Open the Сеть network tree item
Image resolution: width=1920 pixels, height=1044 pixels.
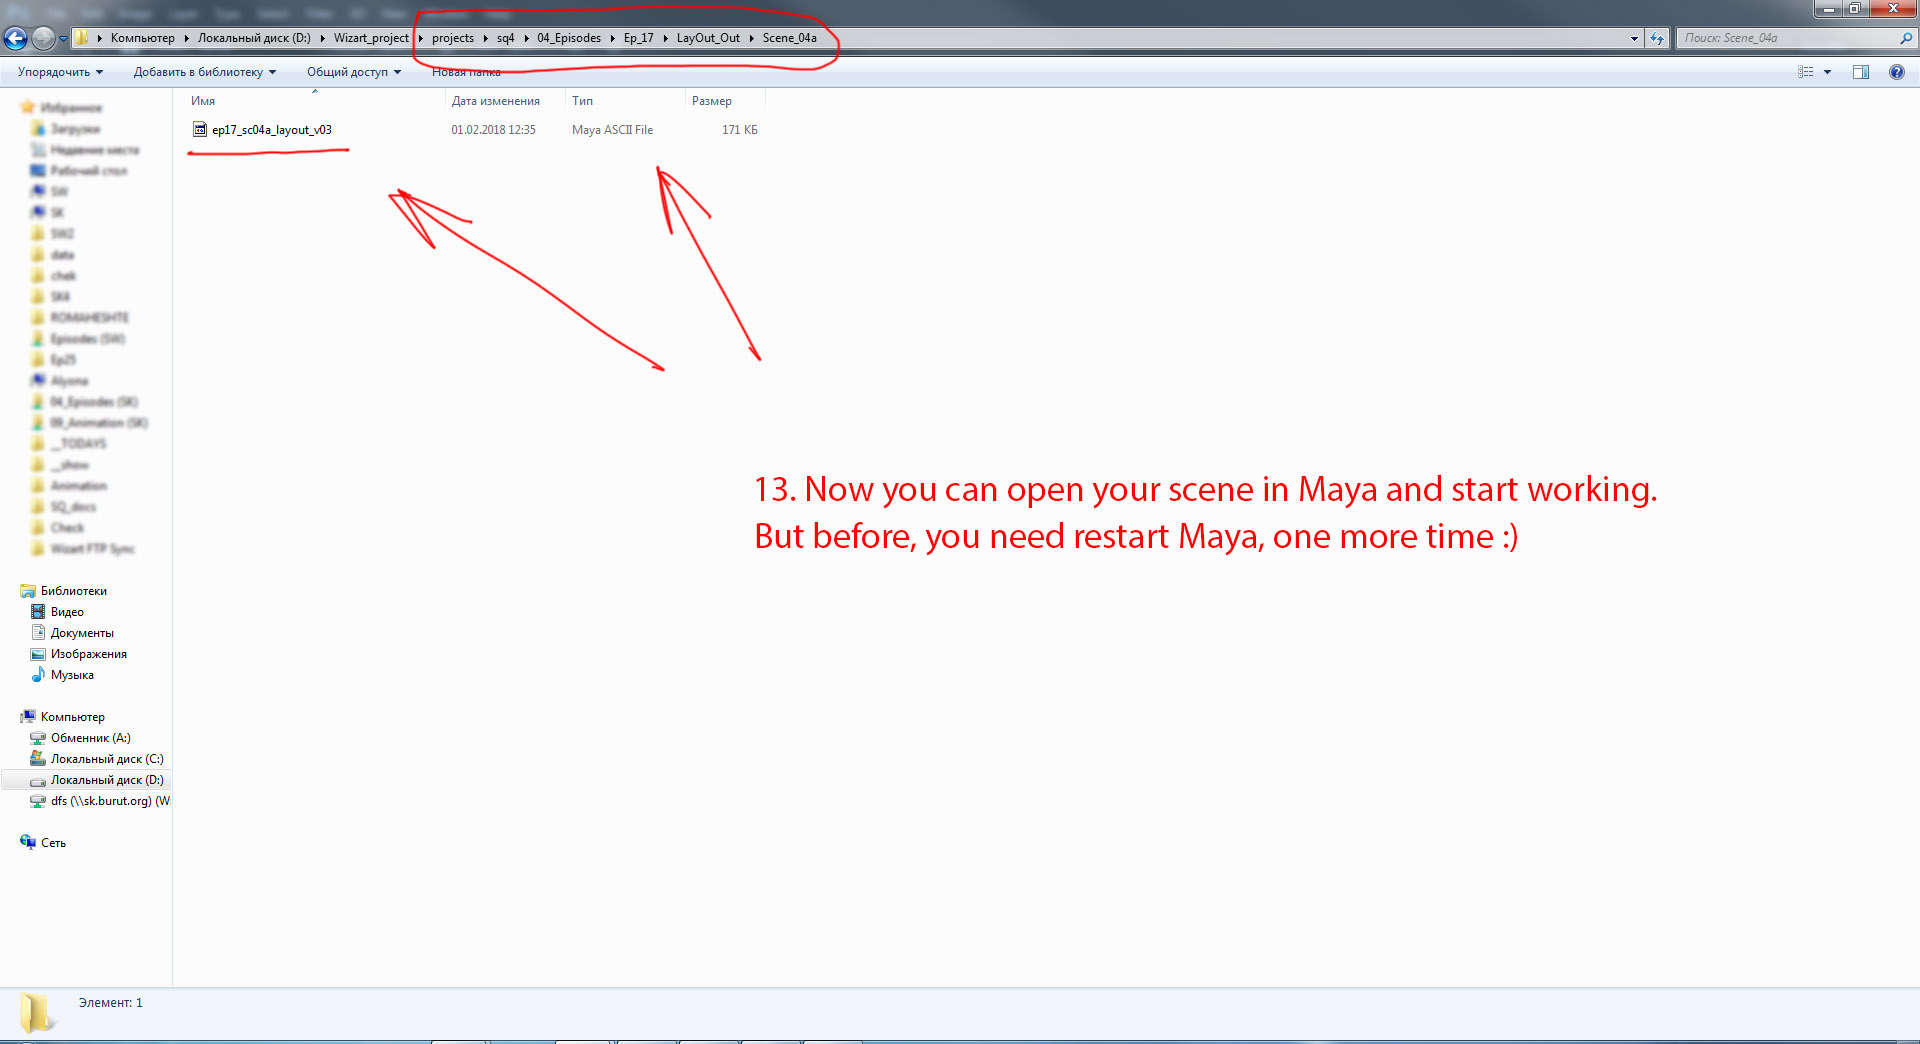click(x=53, y=843)
